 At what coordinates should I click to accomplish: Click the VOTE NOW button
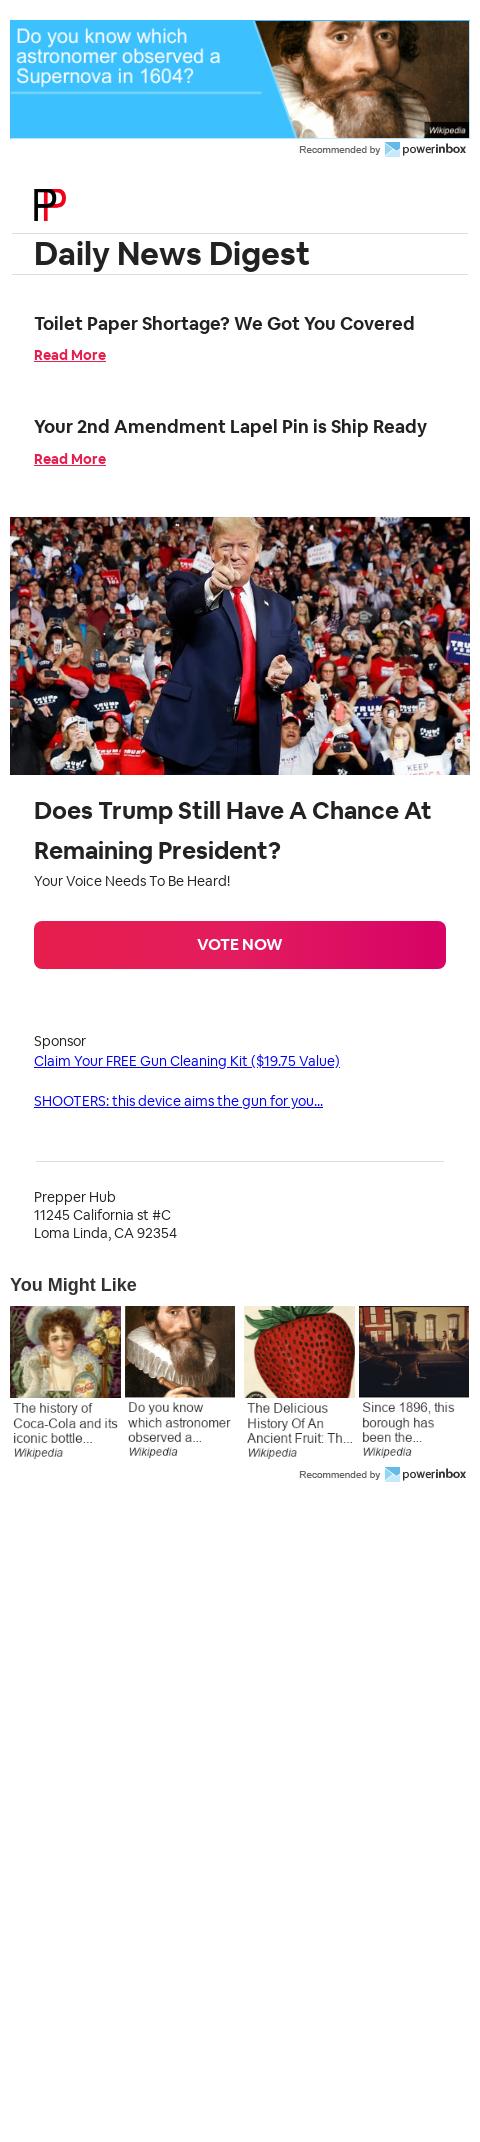pyautogui.click(x=240, y=945)
